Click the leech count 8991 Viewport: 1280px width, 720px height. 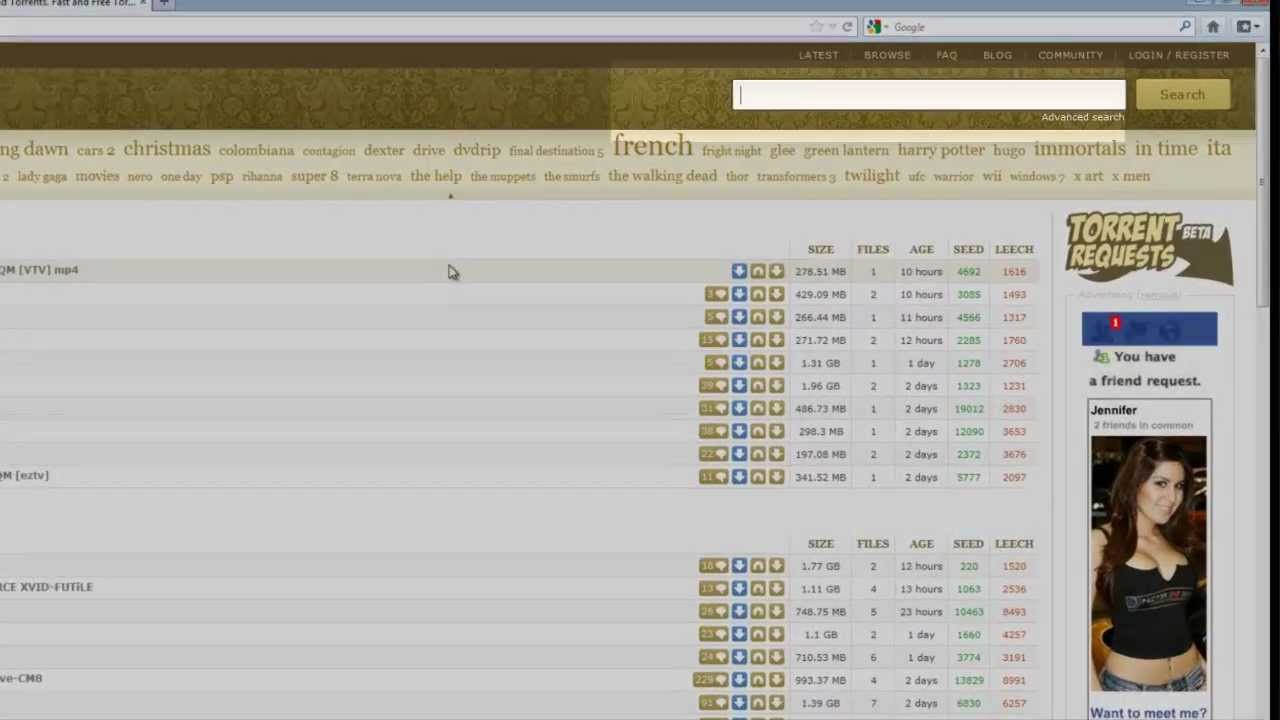tap(1014, 680)
